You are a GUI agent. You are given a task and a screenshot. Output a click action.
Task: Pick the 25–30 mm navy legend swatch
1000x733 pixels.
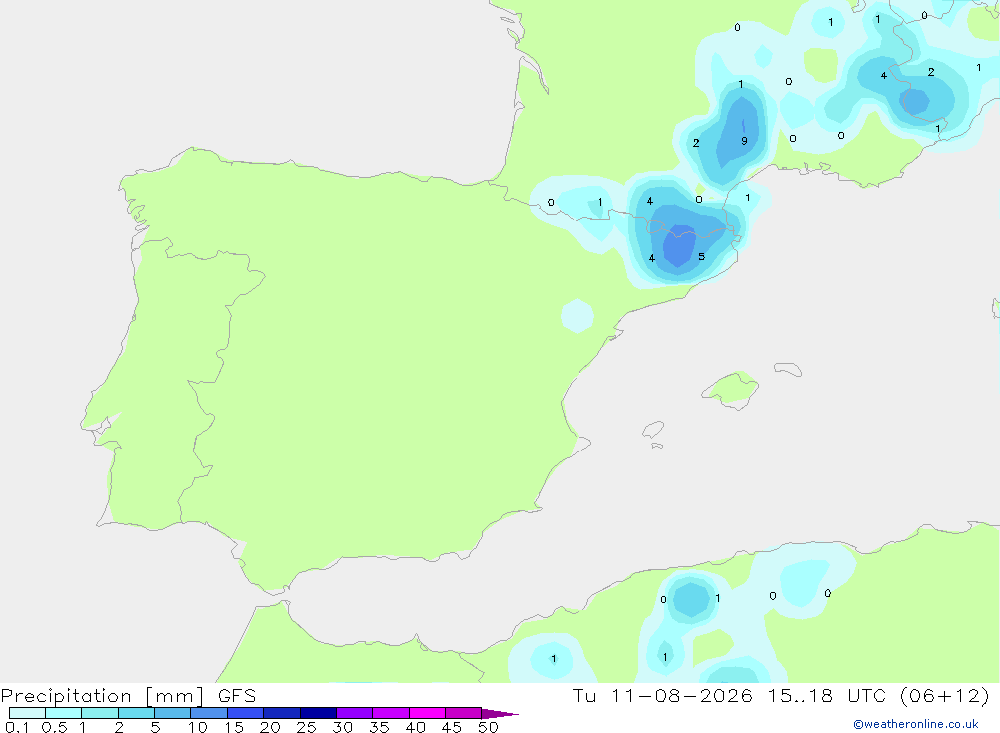tap(318, 713)
